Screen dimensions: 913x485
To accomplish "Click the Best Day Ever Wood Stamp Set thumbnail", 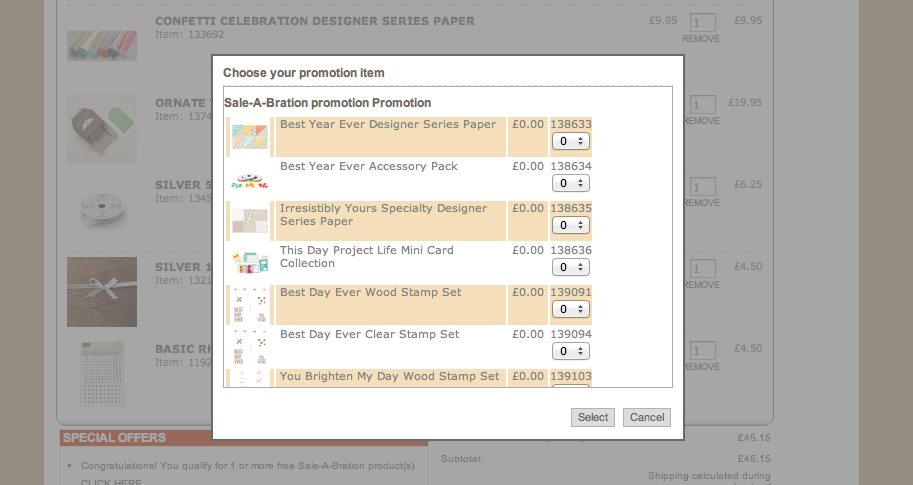I will pyautogui.click(x=250, y=305).
